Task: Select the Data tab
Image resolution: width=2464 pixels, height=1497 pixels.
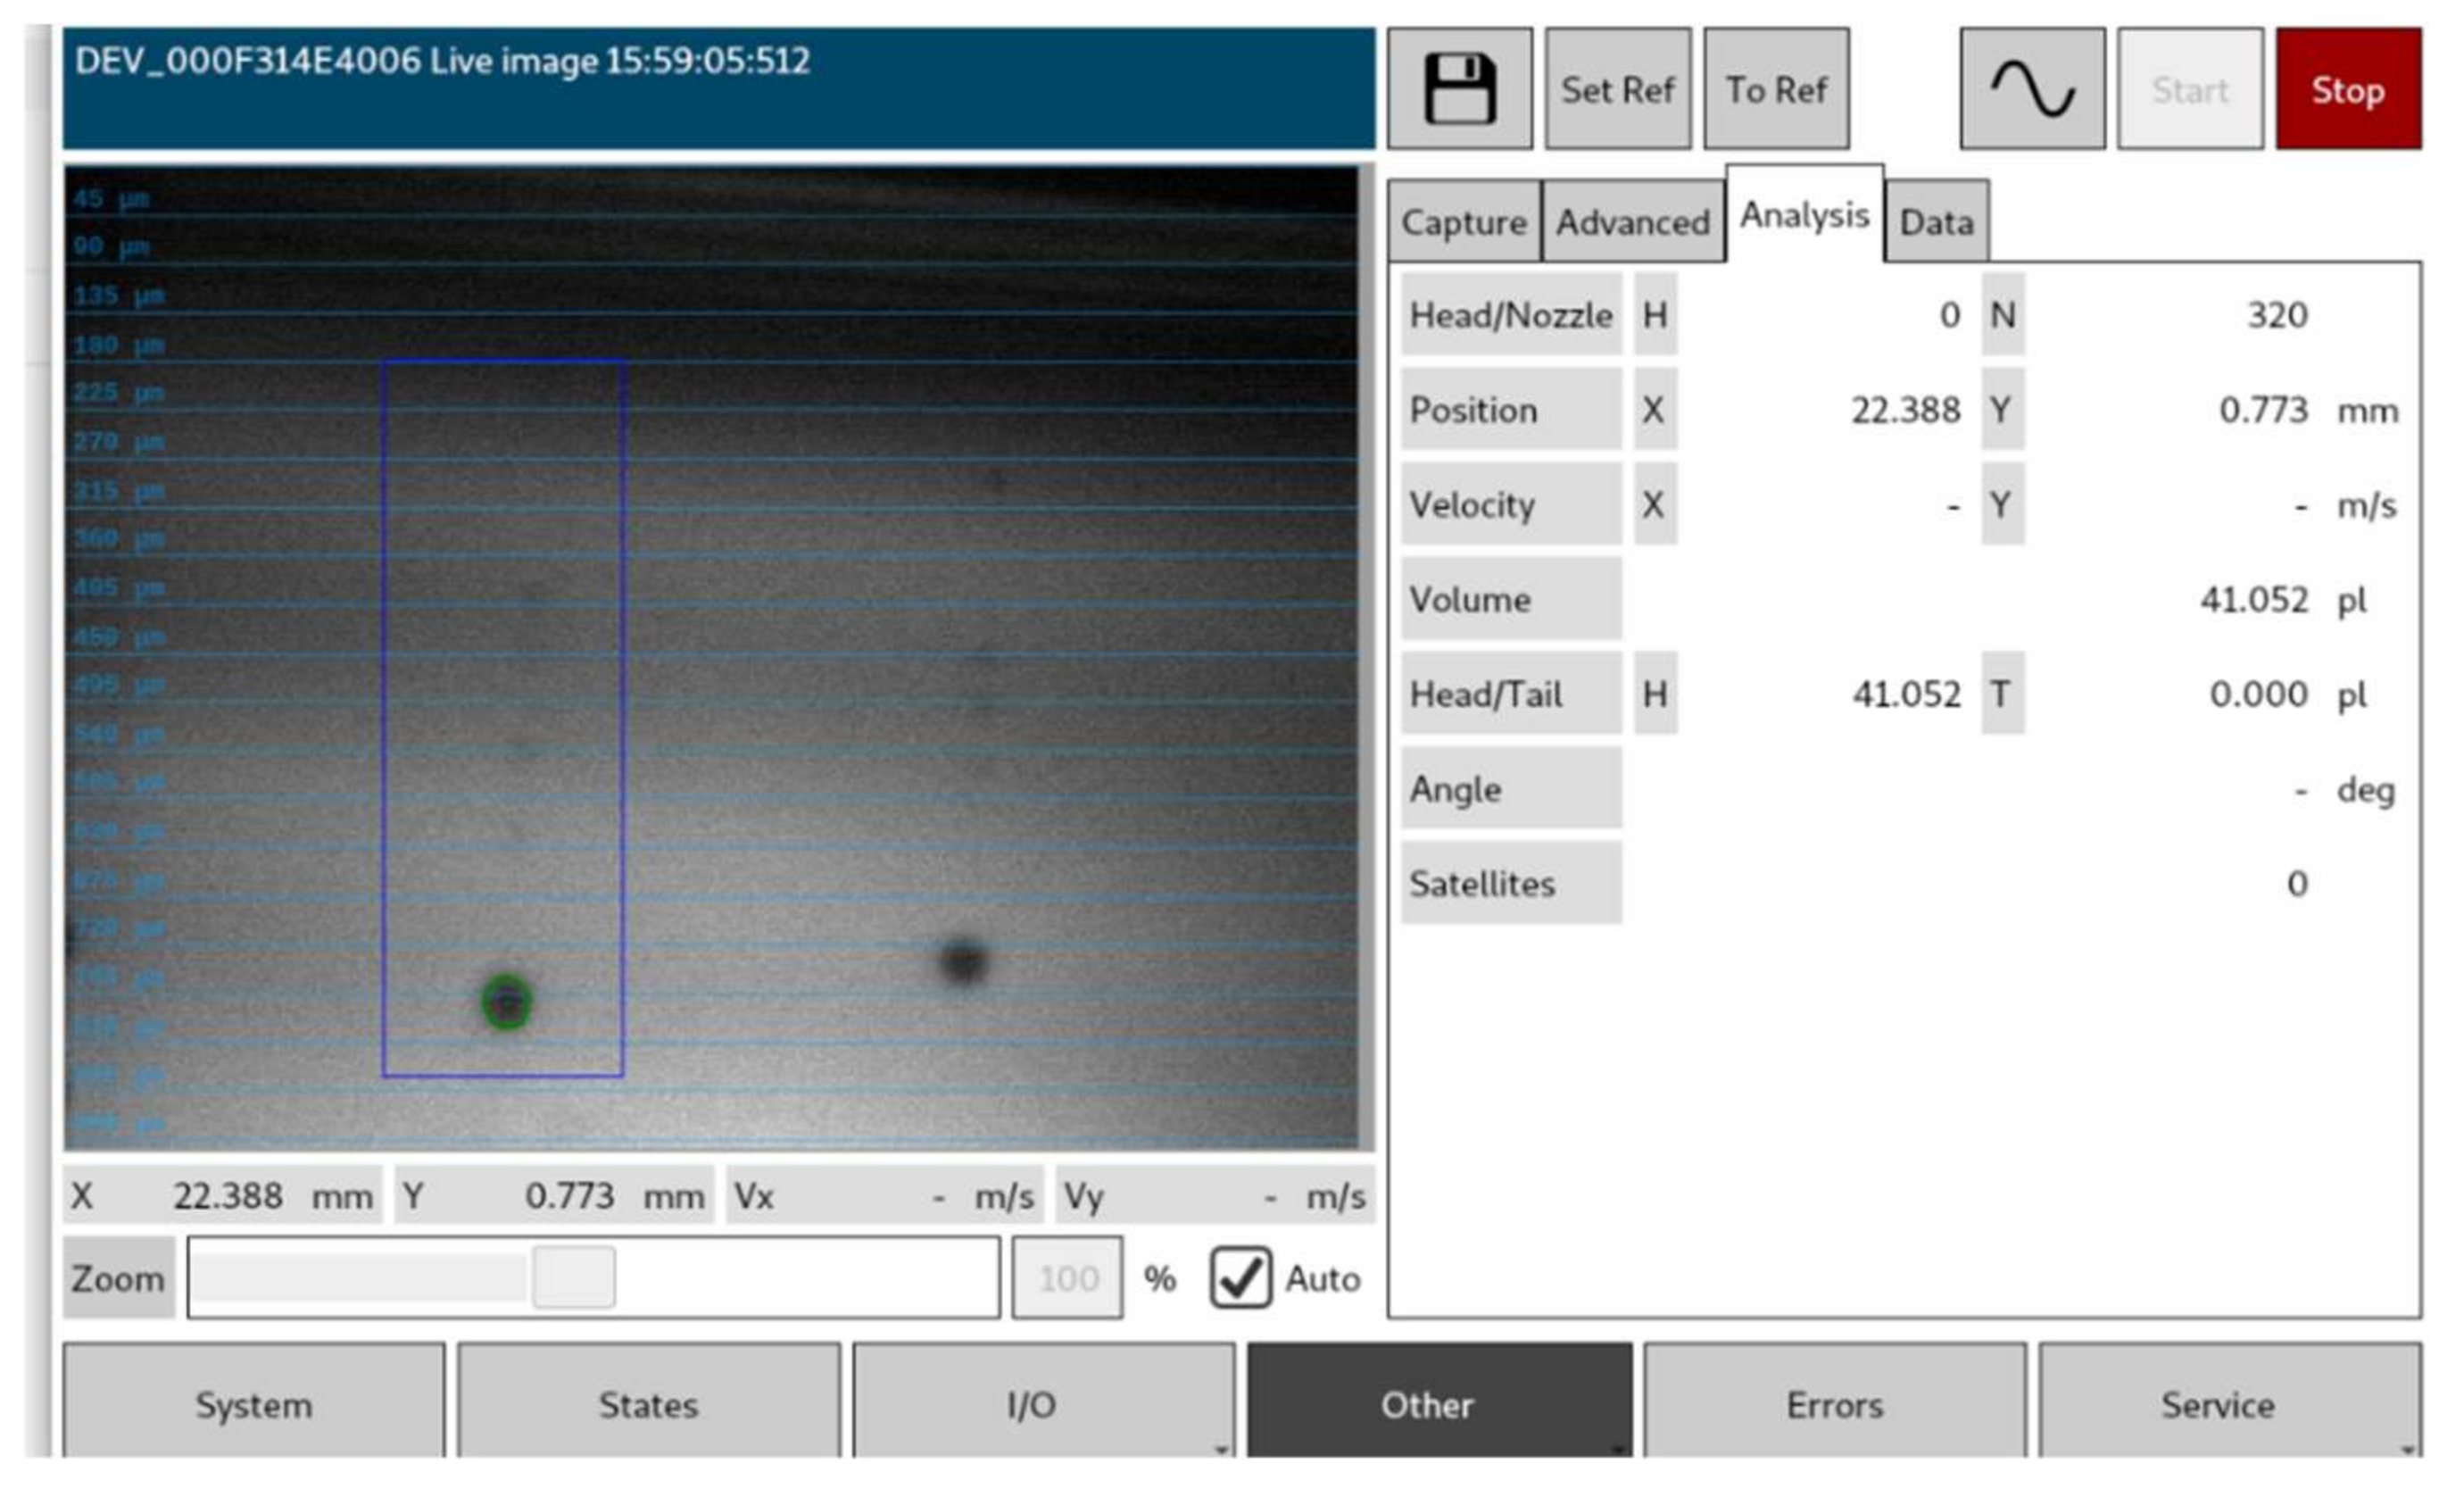Action: click(x=1935, y=222)
